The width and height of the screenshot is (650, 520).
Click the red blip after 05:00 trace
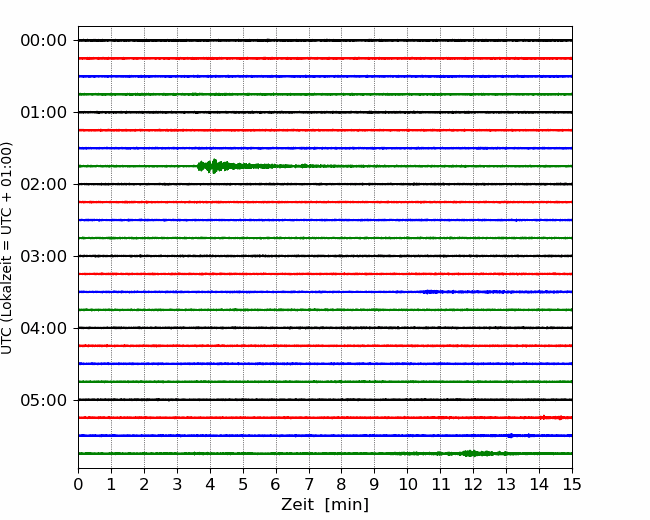tap(551, 418)
